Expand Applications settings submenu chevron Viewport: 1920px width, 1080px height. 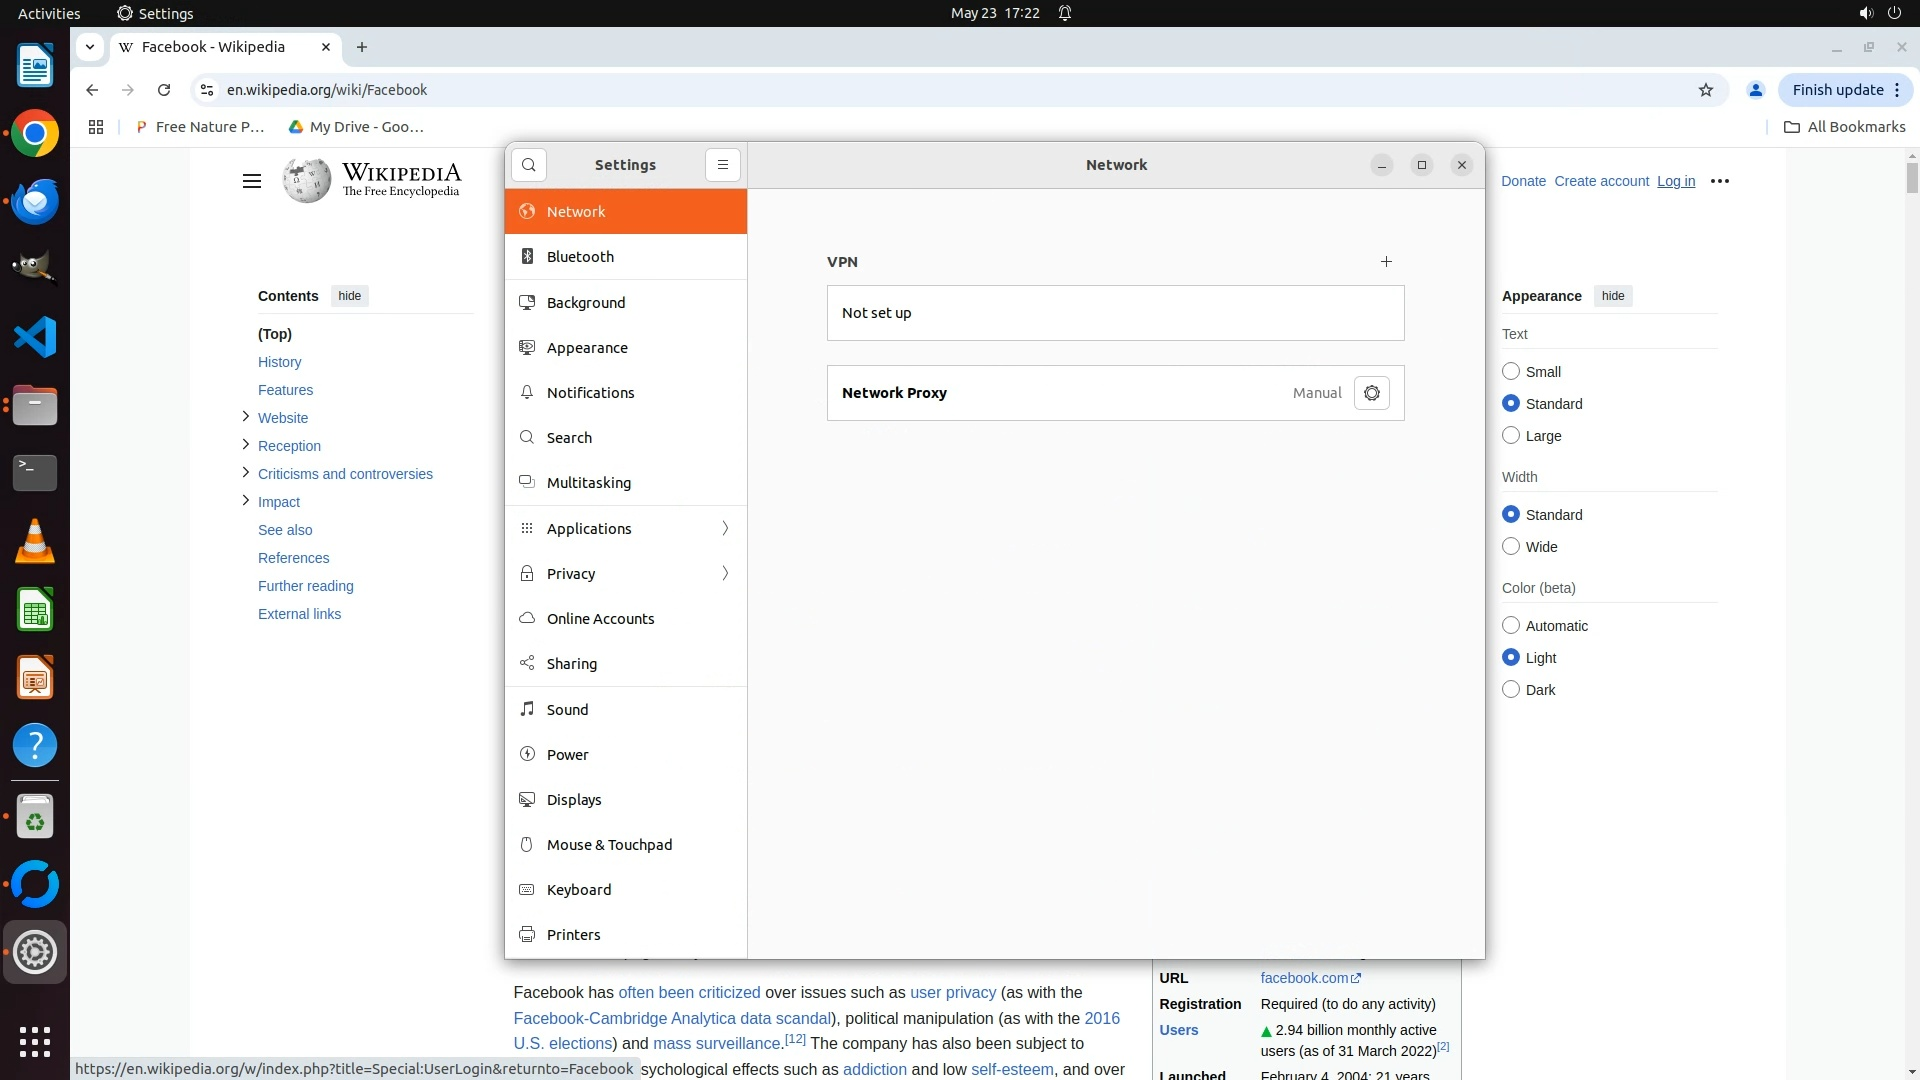click(725, 529)
